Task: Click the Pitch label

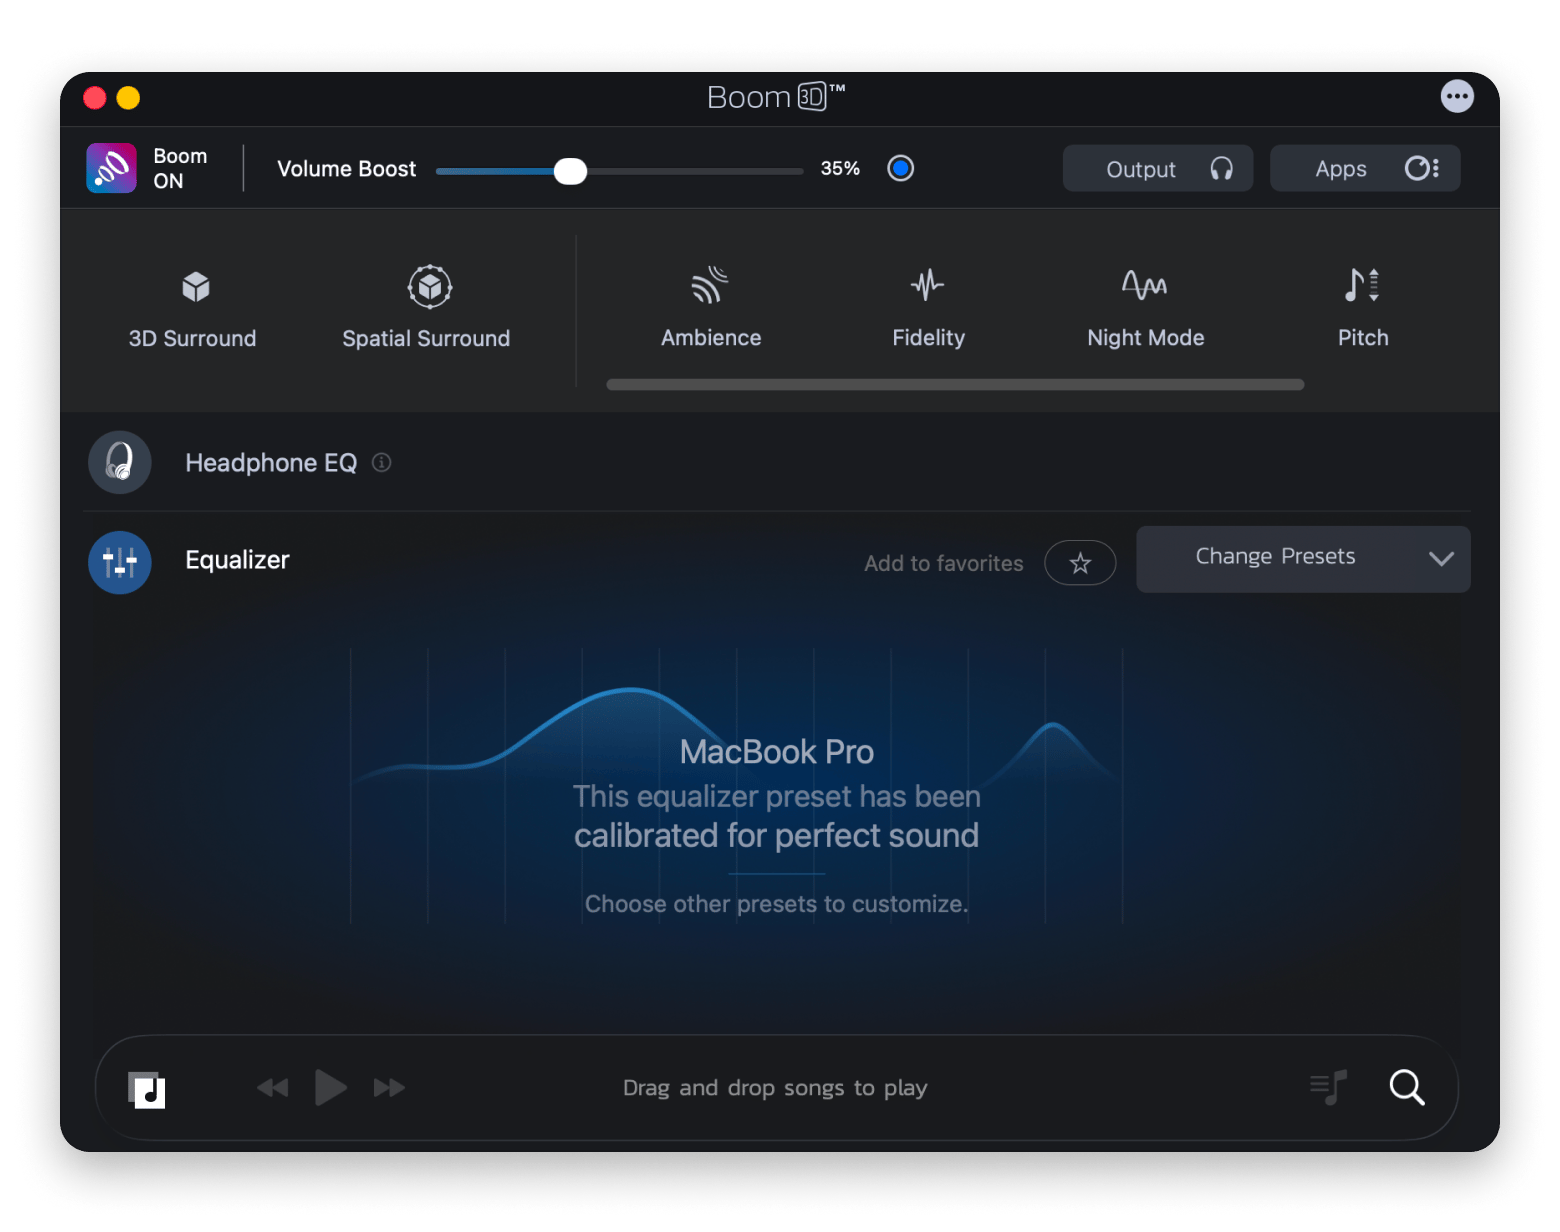Action: click(x=1363, y=338)
